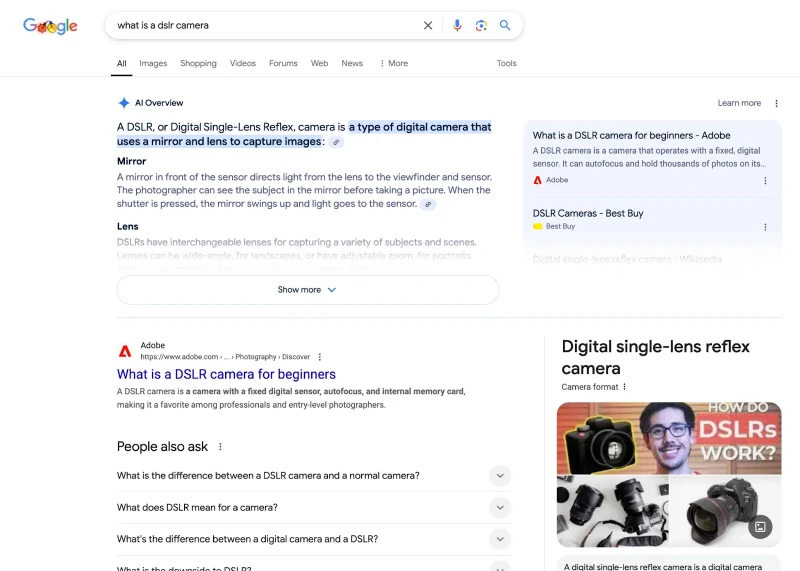The height and width of the screenshot is (571, 800).
Task: Click image gallery icon on camera thumbnail
Action: click(x=760, y=527)
